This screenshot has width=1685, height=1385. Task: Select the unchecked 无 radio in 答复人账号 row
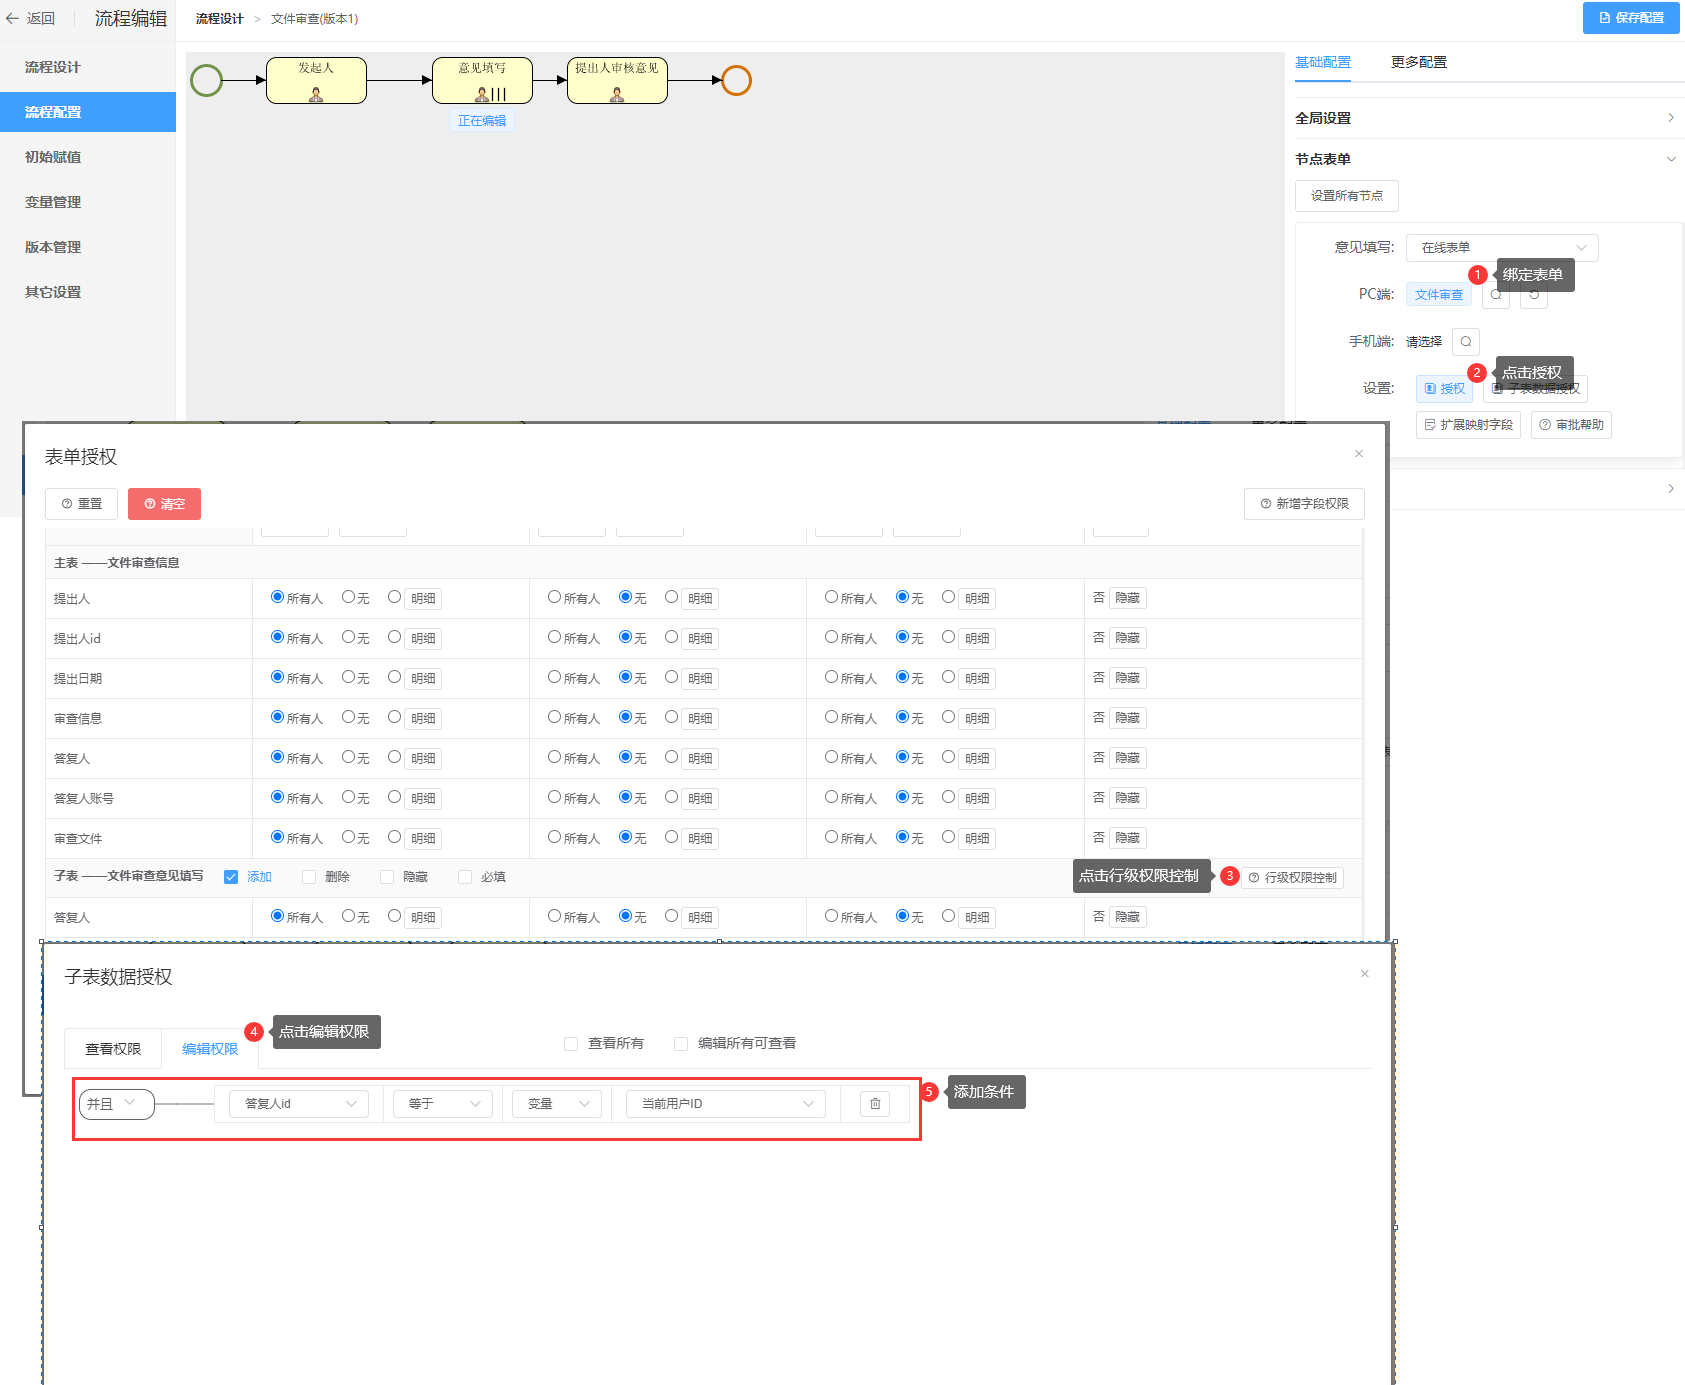[x=349, y=797]
